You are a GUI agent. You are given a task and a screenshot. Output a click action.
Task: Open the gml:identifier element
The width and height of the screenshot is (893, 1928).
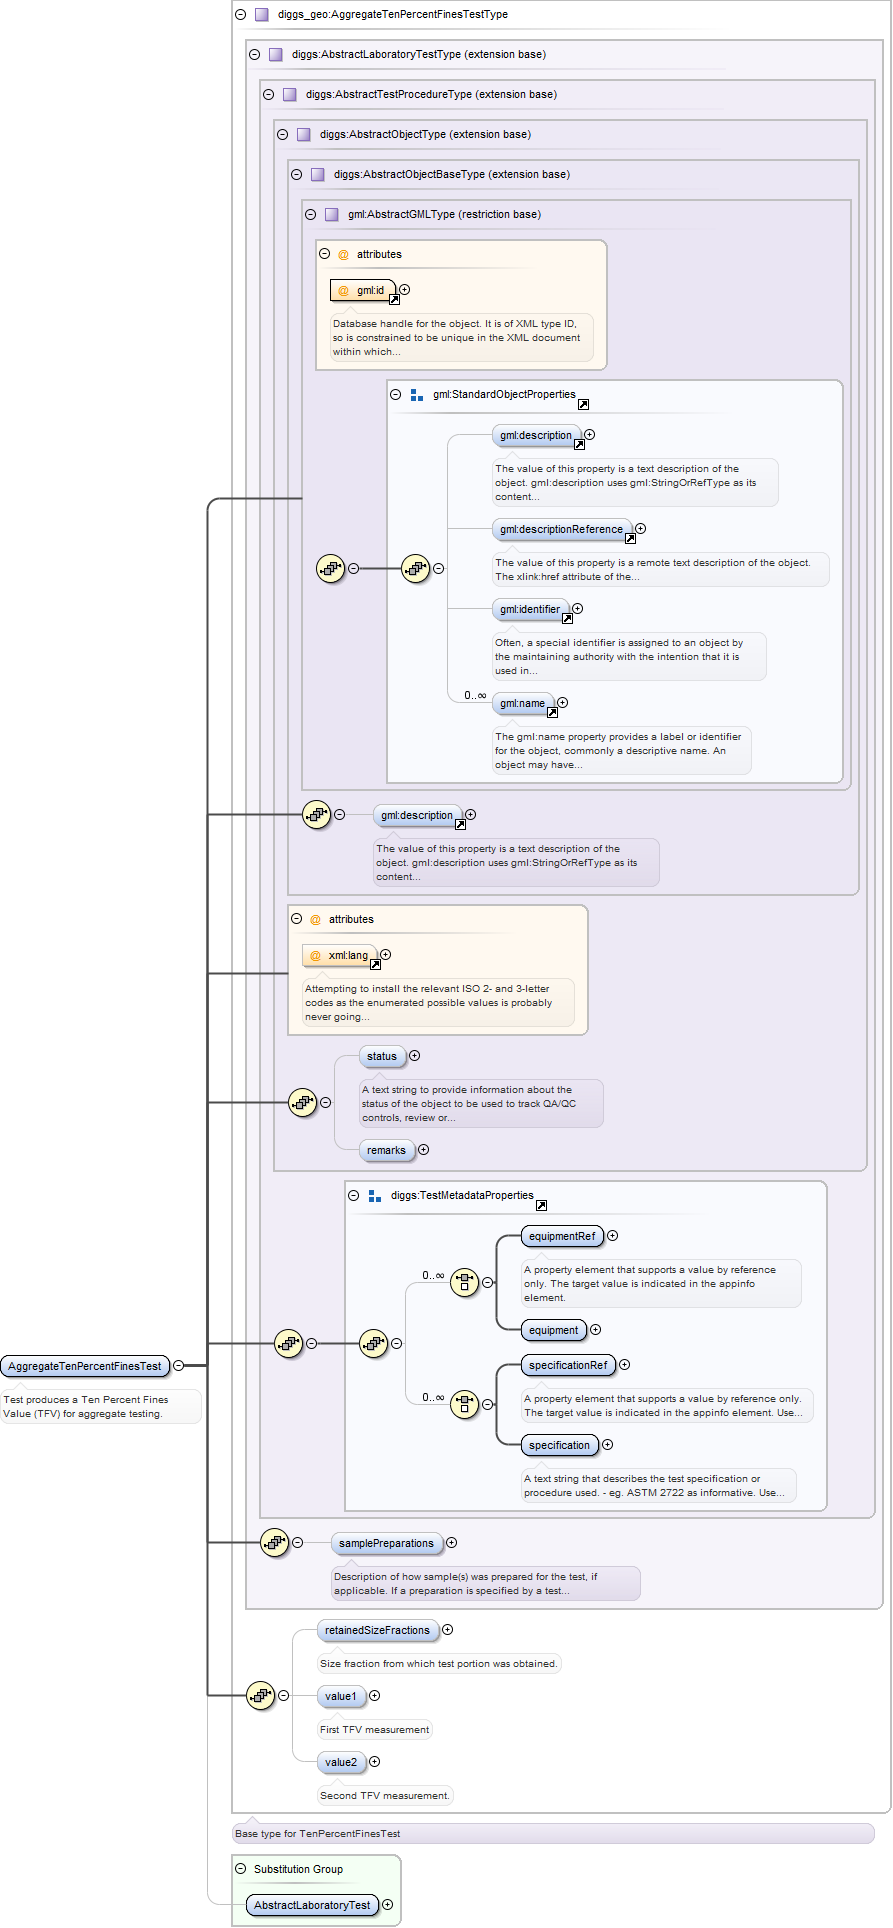[x=530, y=609]
